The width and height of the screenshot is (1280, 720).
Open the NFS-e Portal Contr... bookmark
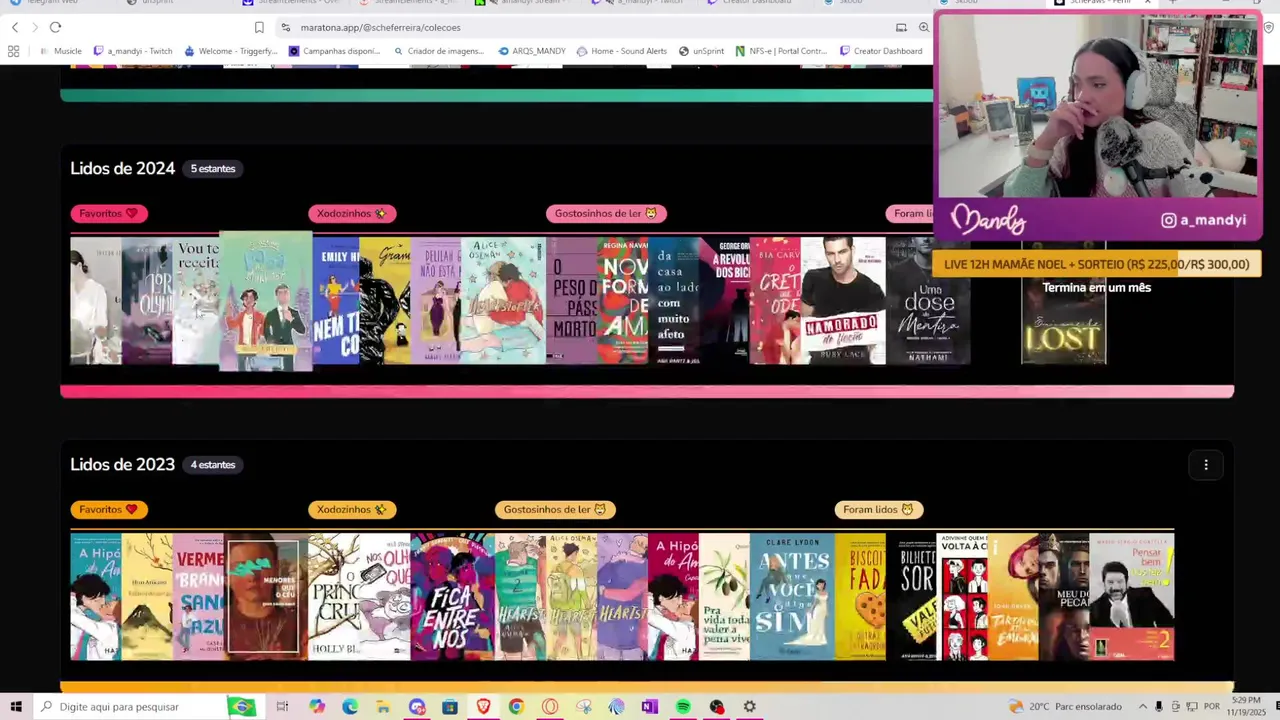(781, 51)
